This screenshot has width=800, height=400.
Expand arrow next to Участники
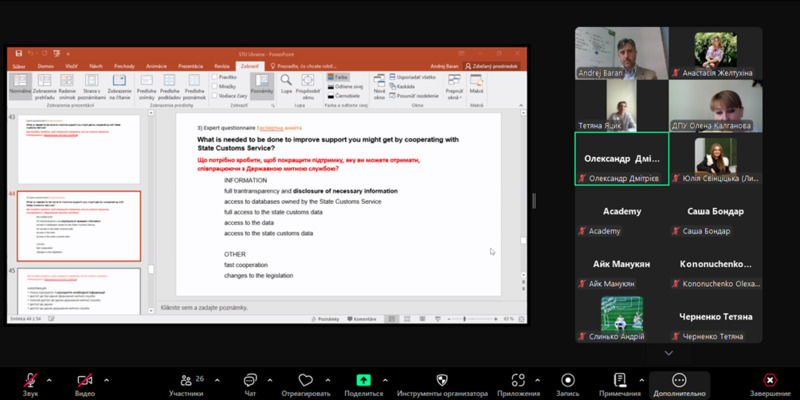(x=217, y=380)
